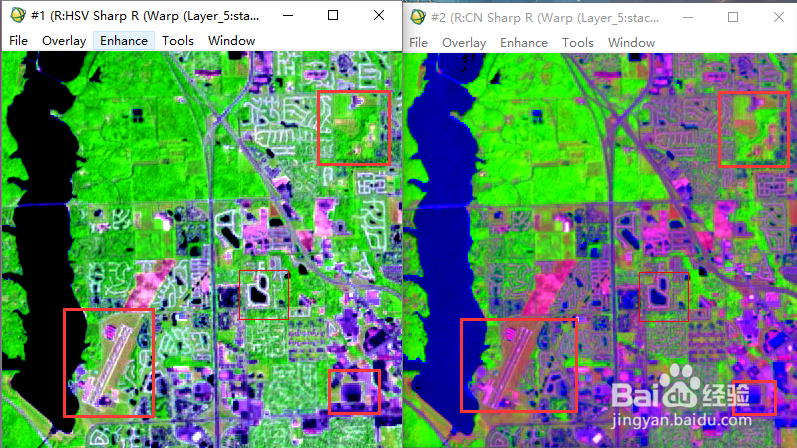
Task: Open the Enhance menu in window #1
Action: (x=124, y=41)
